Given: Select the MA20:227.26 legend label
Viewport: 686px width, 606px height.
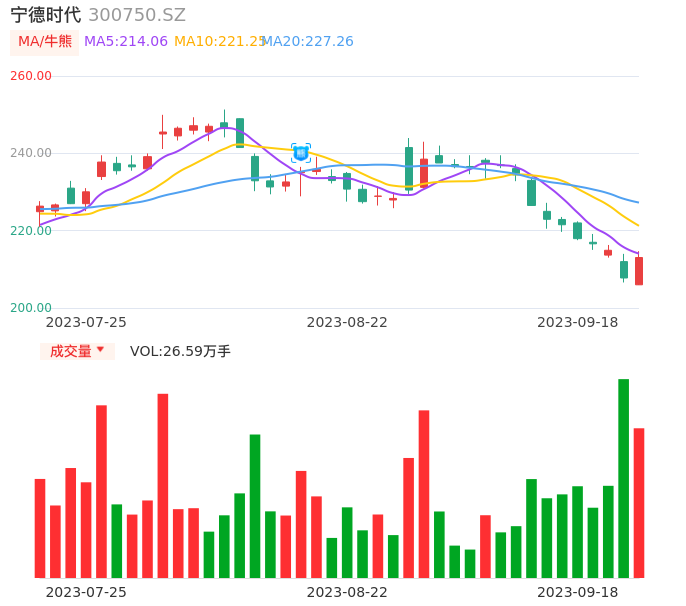Looking at the screenshot, I should (308, 42).
